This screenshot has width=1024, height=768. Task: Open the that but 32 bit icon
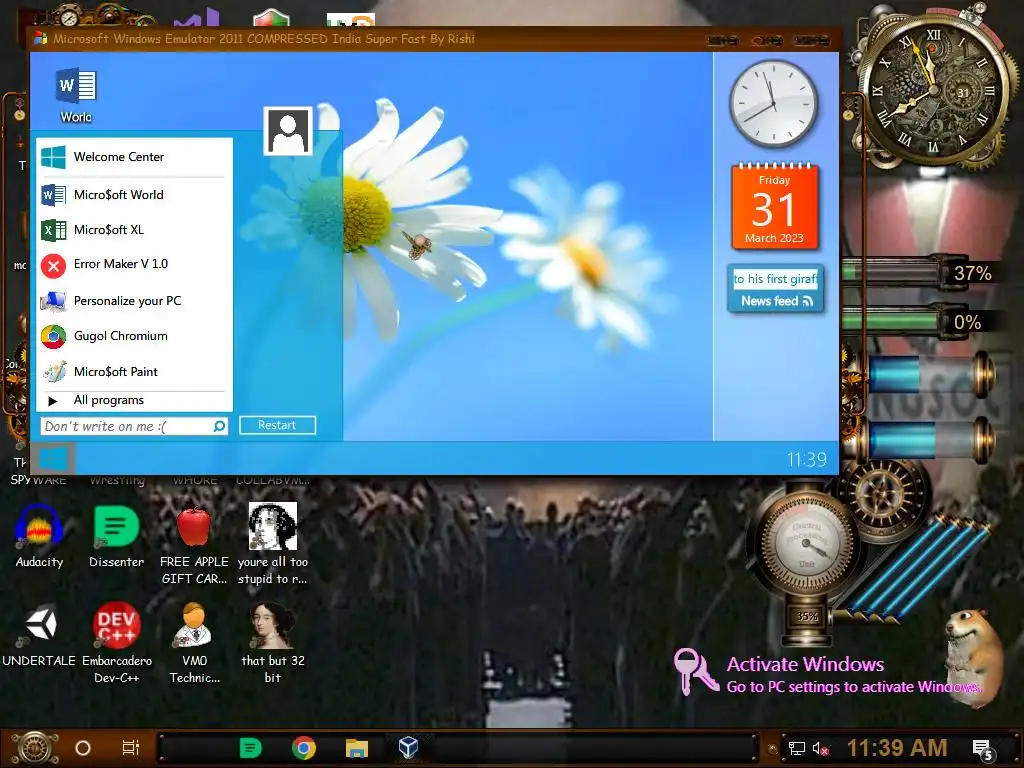point(272,643)
